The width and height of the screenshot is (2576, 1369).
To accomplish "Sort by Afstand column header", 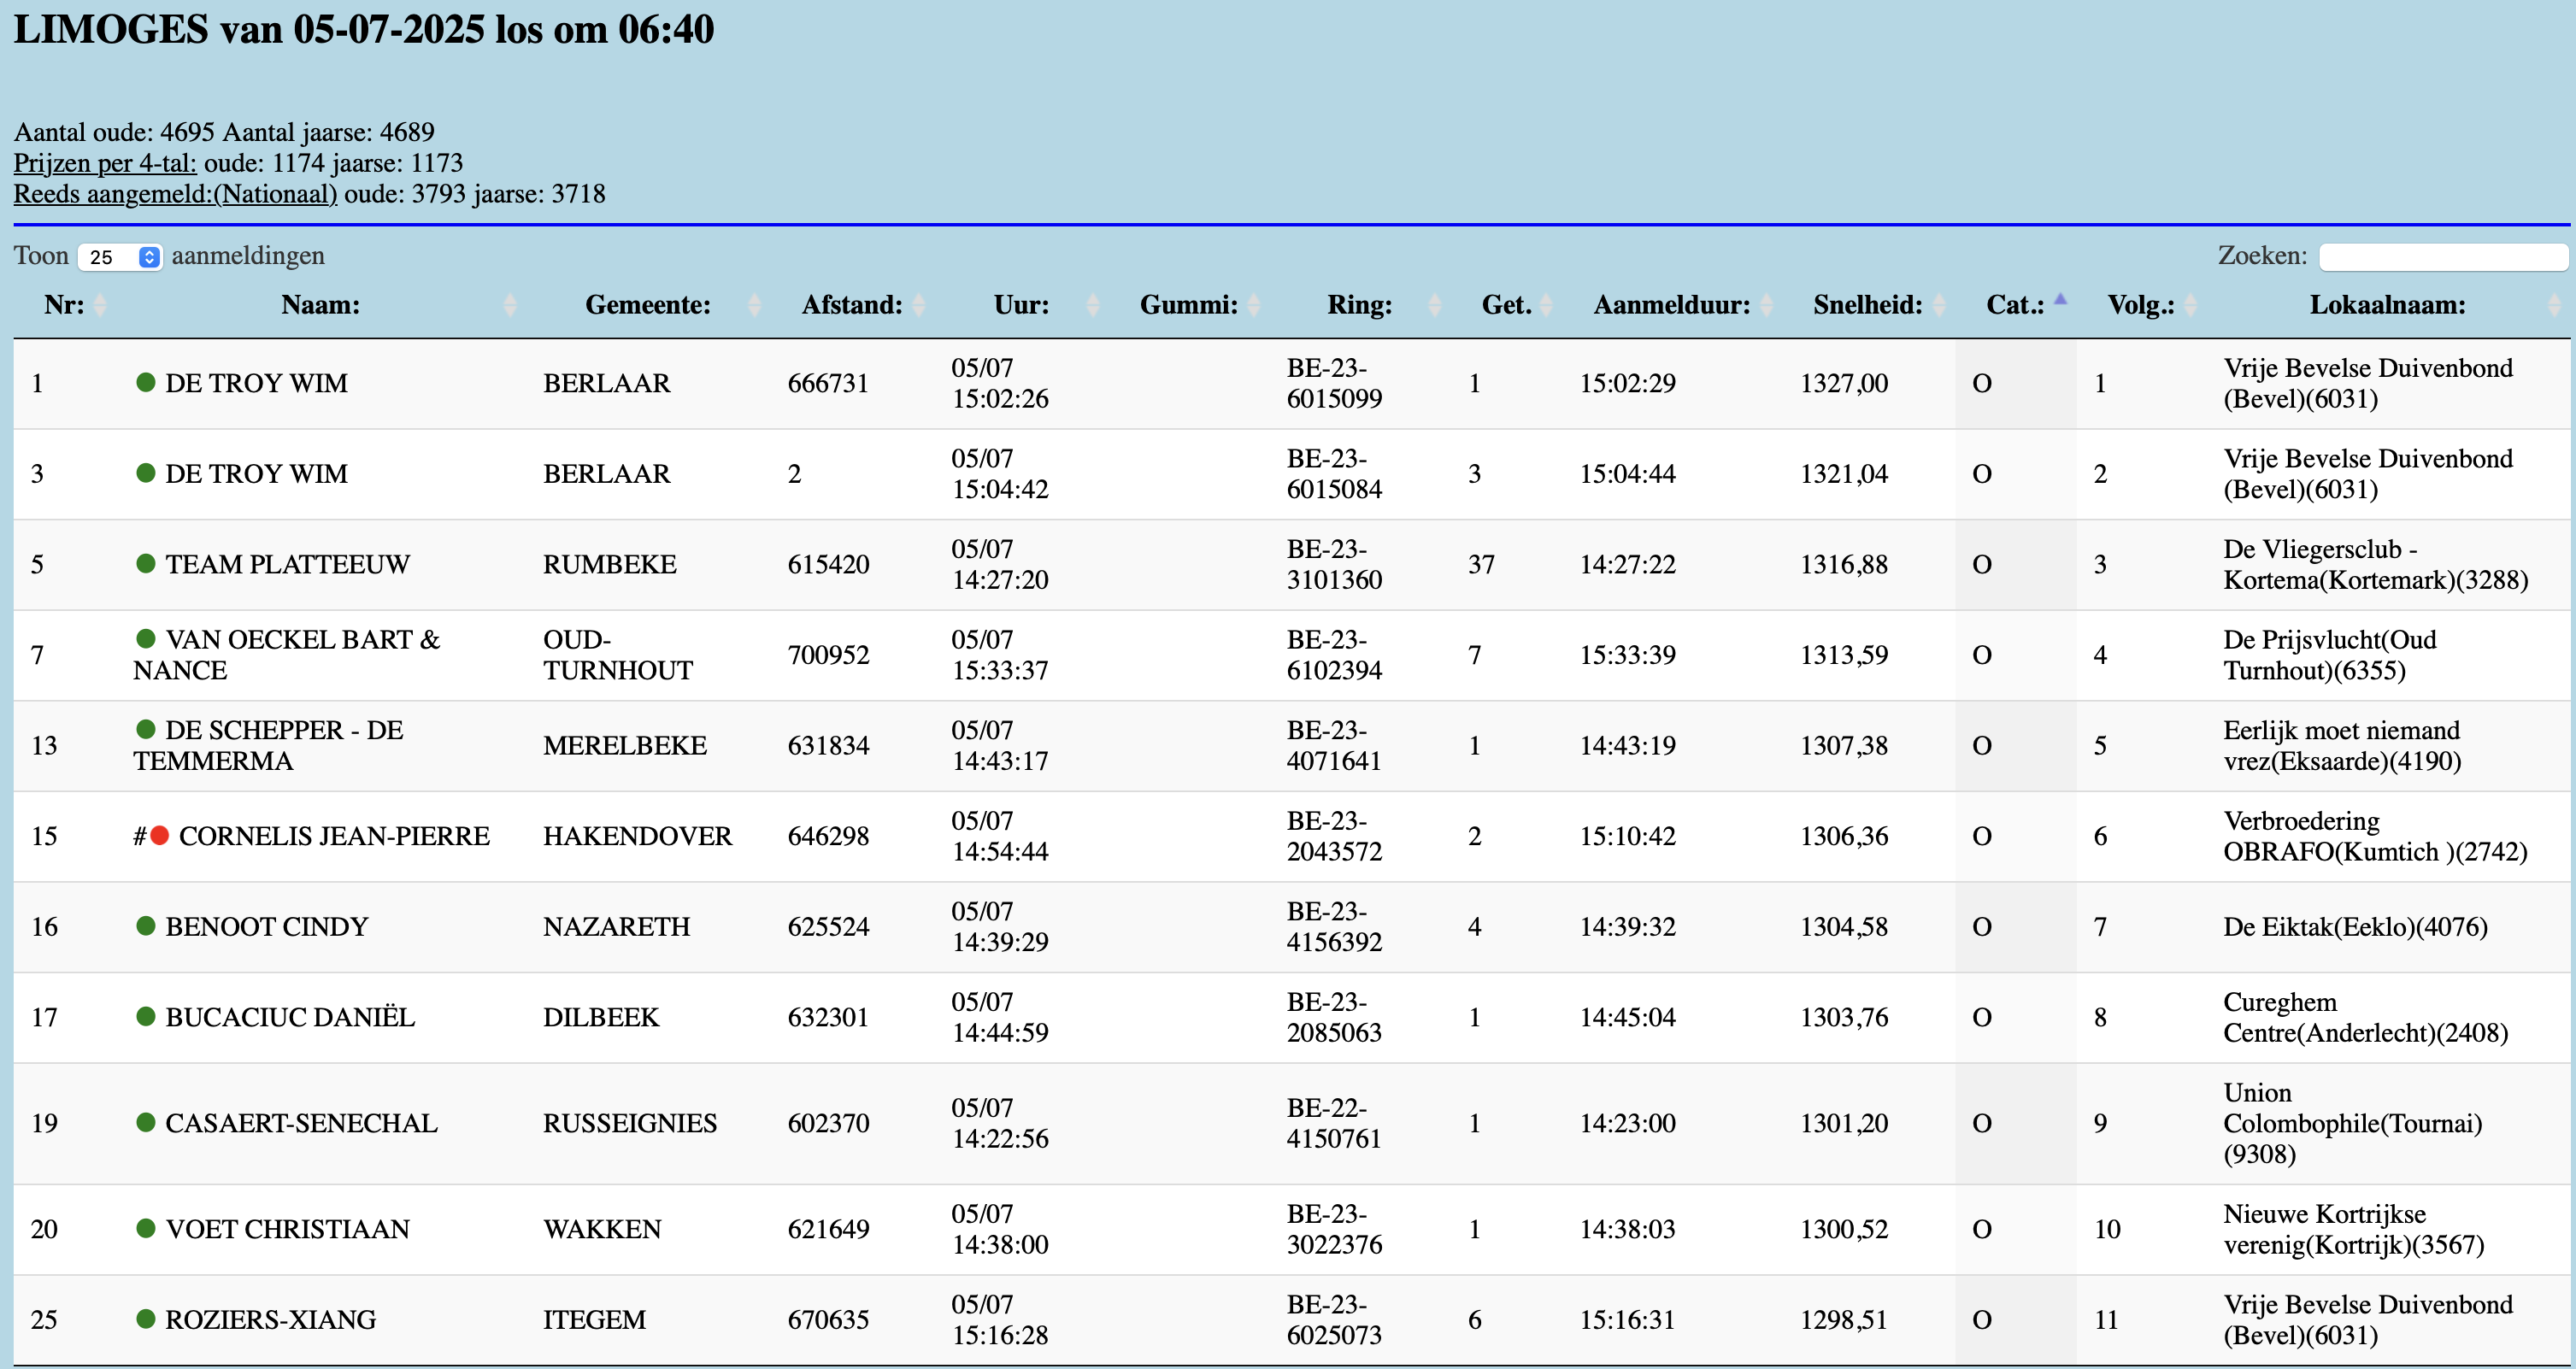I will tap(851, 305).
